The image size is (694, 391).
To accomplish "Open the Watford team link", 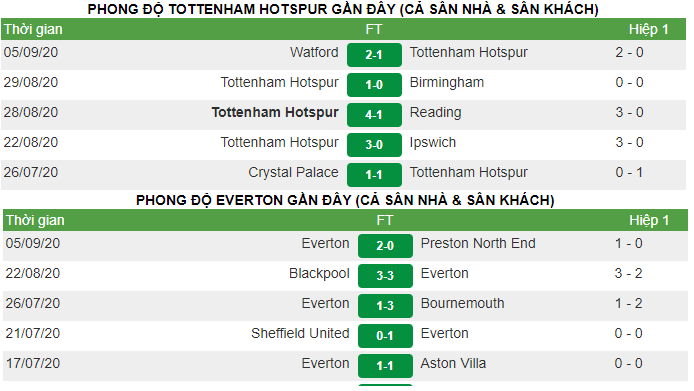I will pyautogui.click(x=314, y=52).
